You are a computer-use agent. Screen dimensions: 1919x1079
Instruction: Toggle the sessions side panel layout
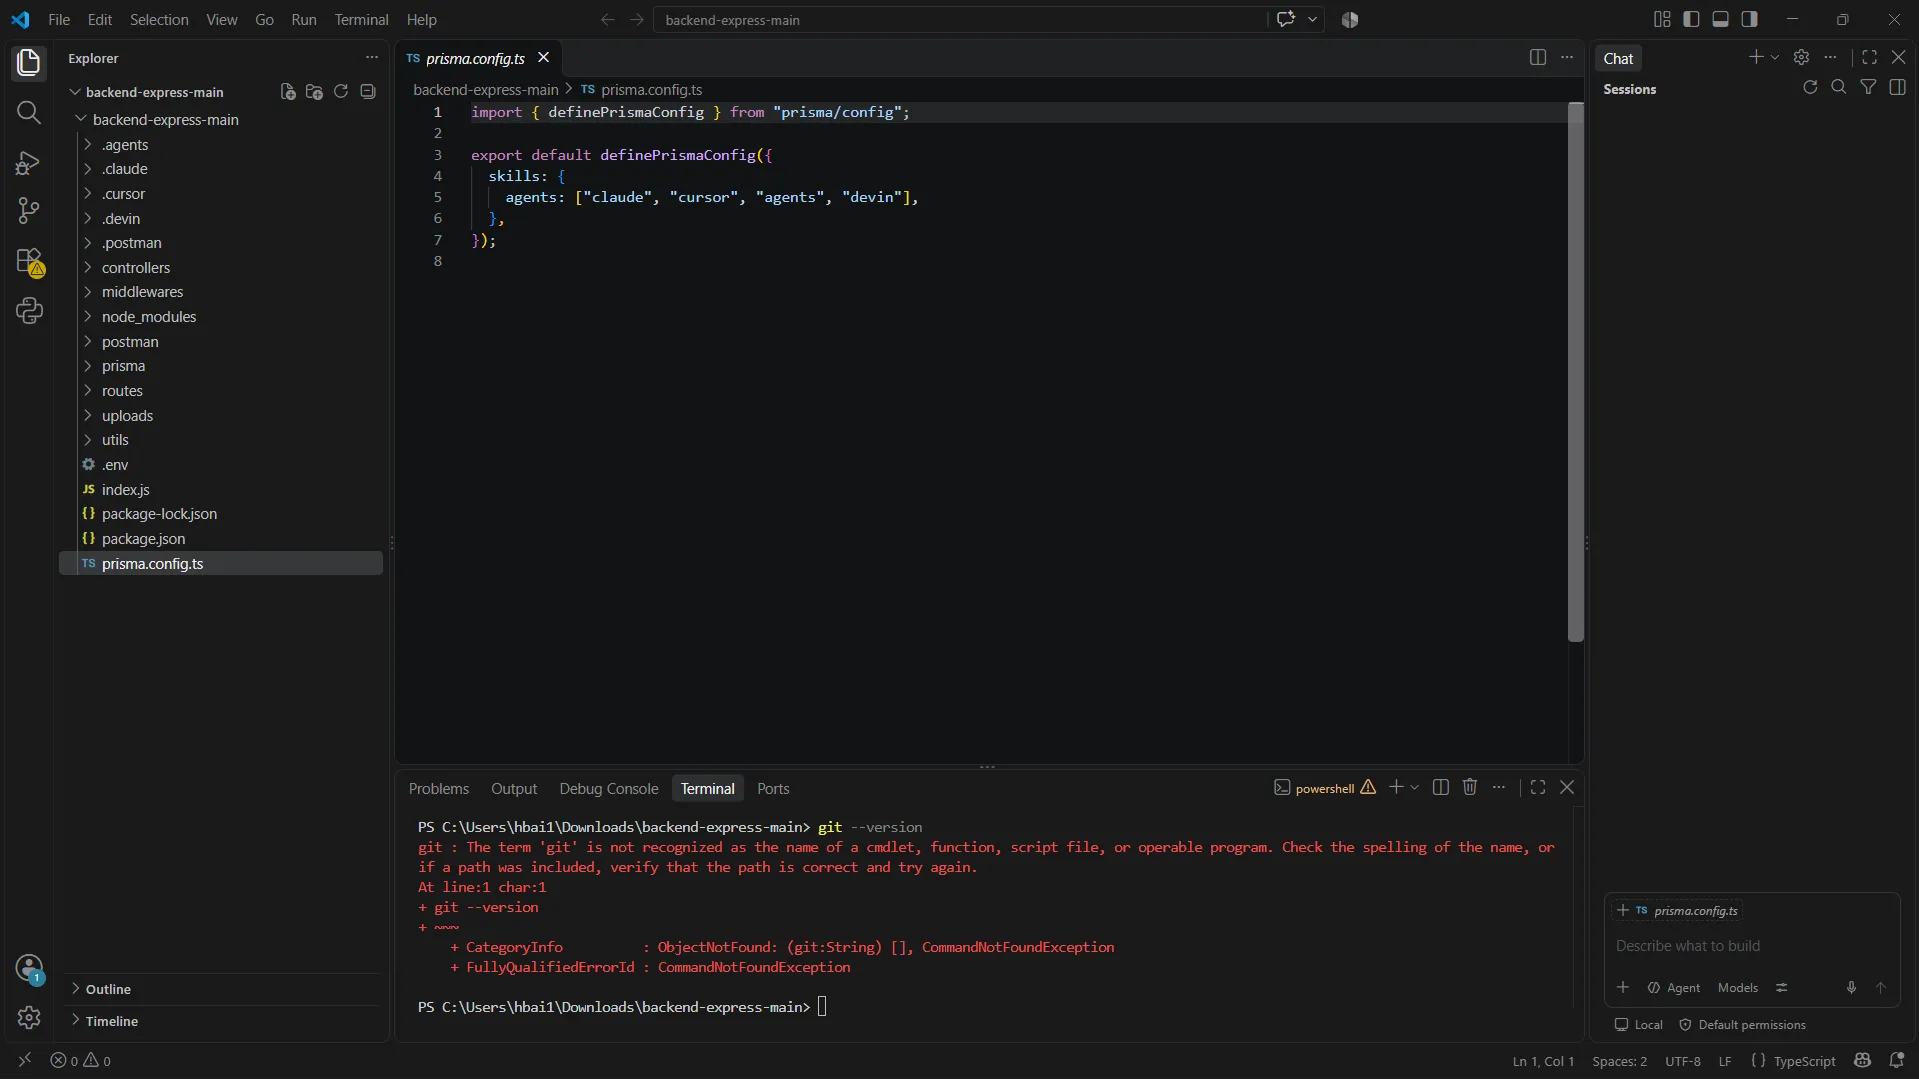pos(1897,88)
